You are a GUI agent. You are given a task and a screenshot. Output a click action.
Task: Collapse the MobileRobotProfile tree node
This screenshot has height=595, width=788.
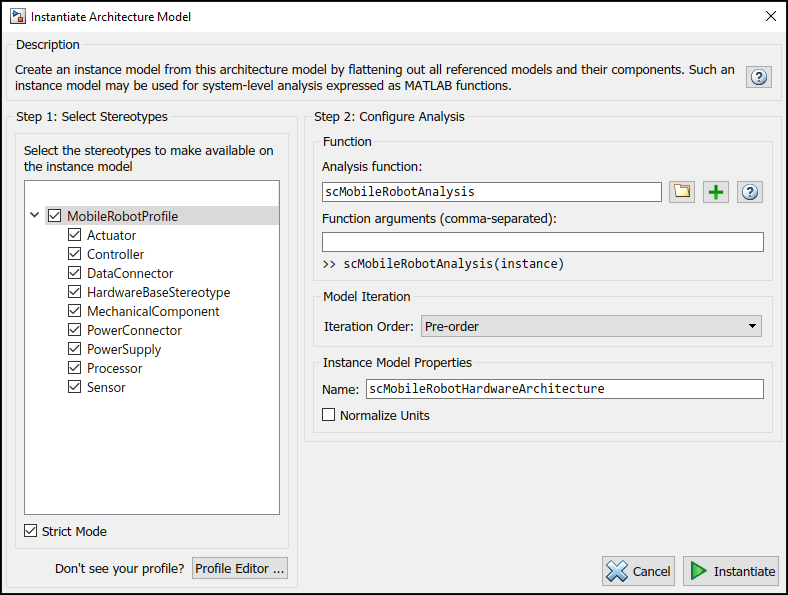(x=35, y=216)
